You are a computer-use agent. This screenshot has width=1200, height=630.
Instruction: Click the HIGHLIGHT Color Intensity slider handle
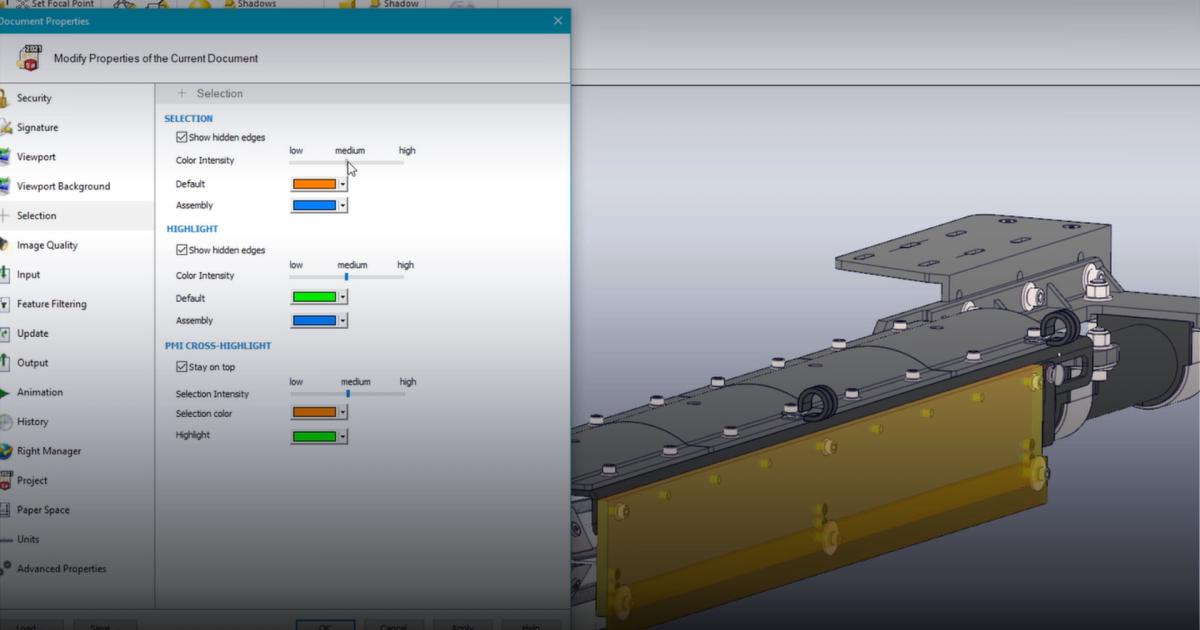[x=346, y=276]
